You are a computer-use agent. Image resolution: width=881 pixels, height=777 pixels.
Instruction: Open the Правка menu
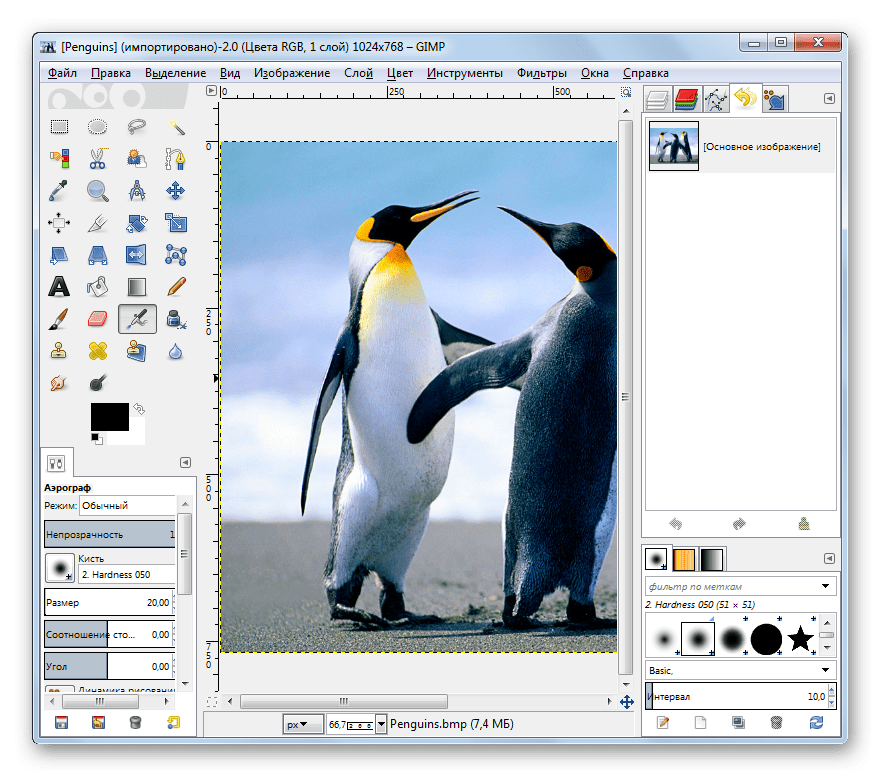(111, 73)
